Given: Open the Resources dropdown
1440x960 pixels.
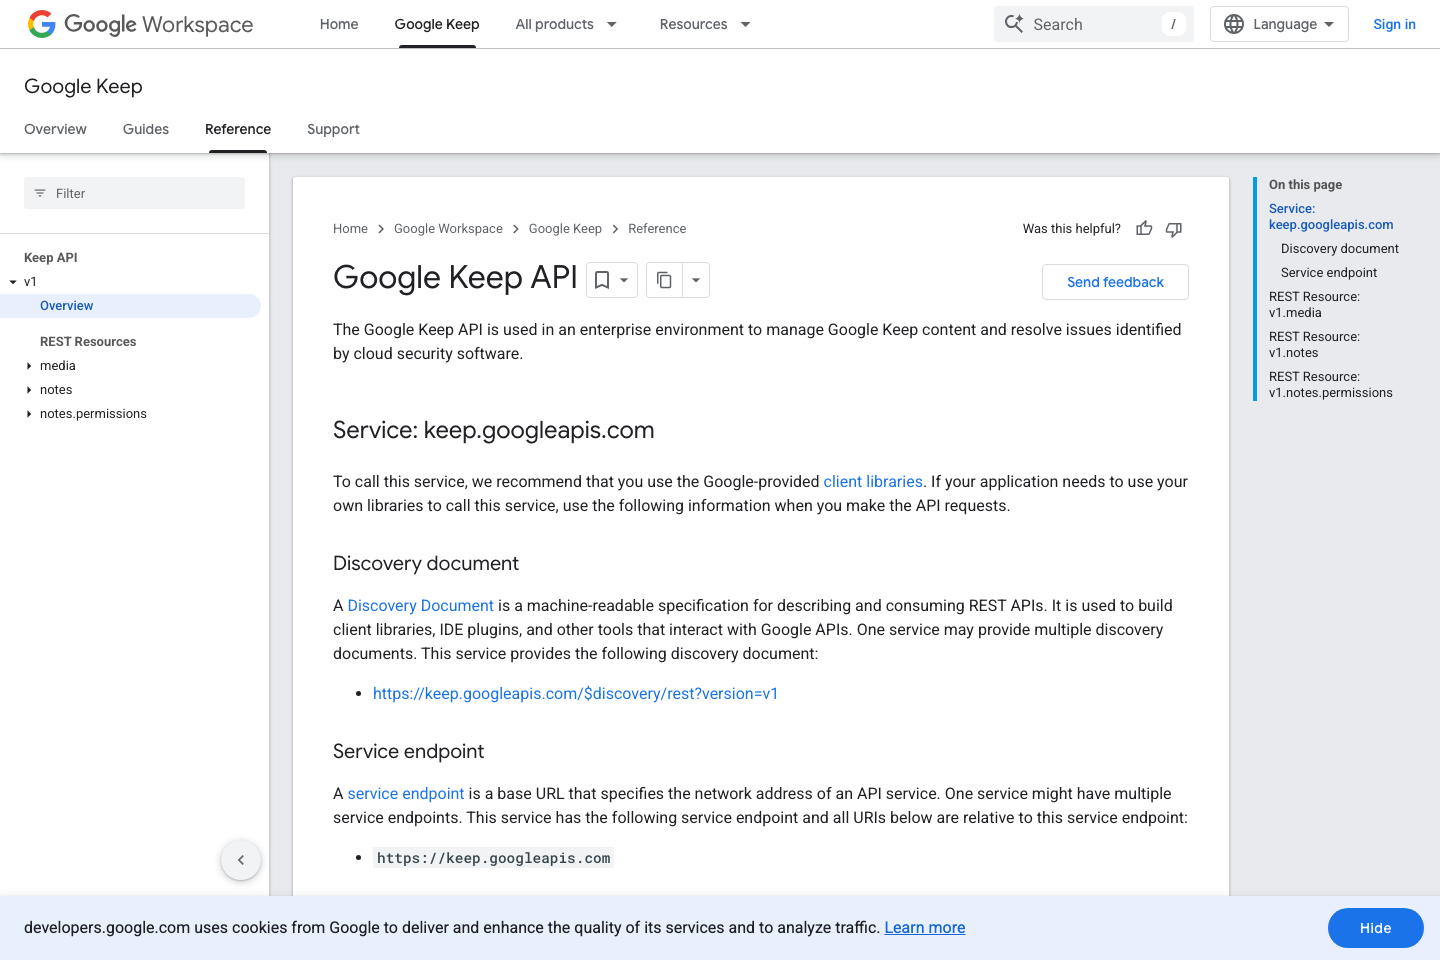Looking at the screenshot, I should coord(704,23).
